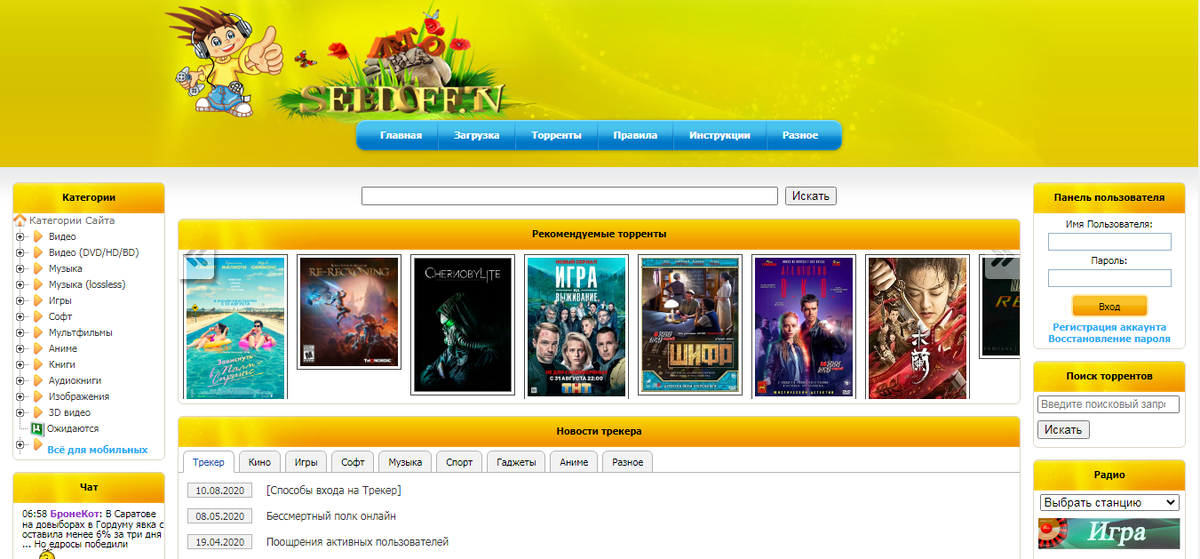
Task: Click the orange arrow icon next to Аудиокниги
Action: click(38, 381)
